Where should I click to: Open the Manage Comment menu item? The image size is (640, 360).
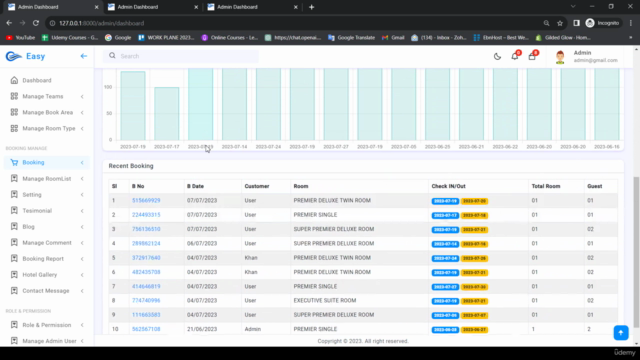pyautogui.click(x=47, y=242)
